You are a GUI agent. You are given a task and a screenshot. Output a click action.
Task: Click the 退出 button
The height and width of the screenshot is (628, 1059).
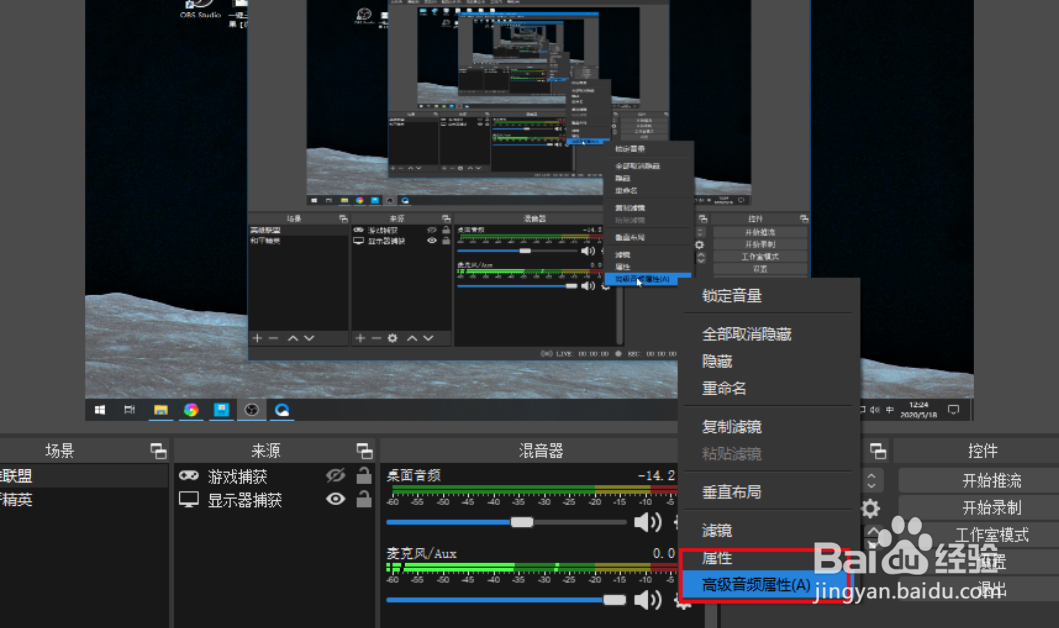point(978,589)
